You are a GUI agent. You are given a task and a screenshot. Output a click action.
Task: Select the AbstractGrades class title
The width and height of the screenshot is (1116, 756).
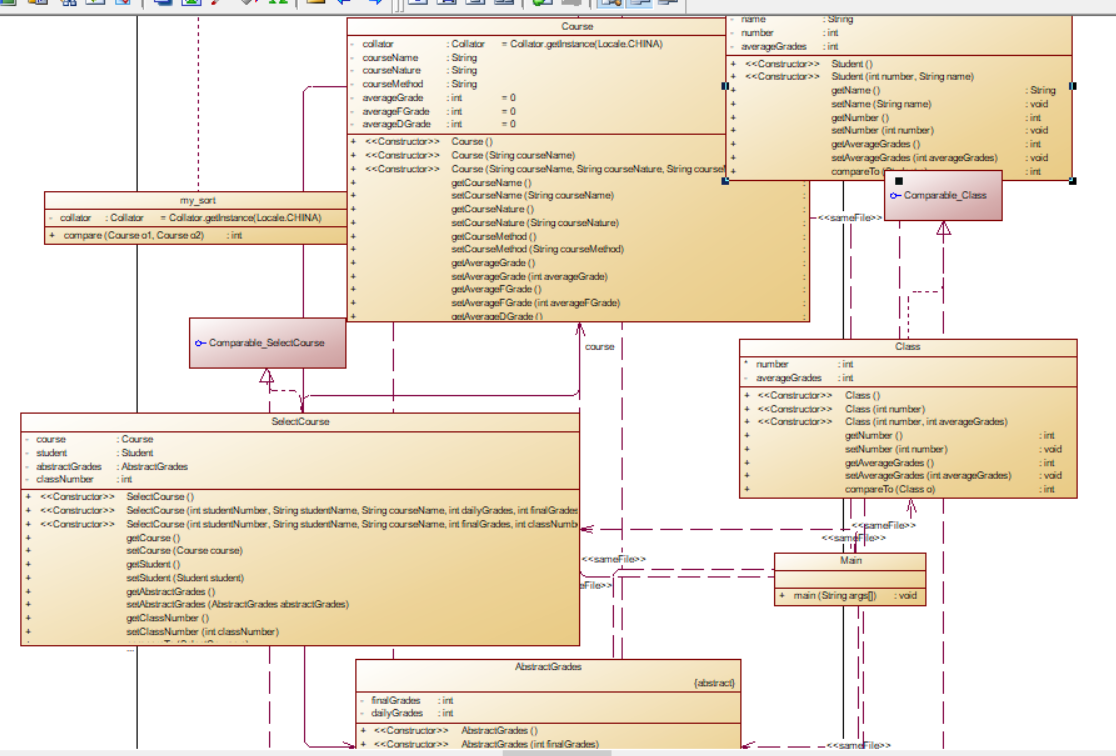pos(548,667)
